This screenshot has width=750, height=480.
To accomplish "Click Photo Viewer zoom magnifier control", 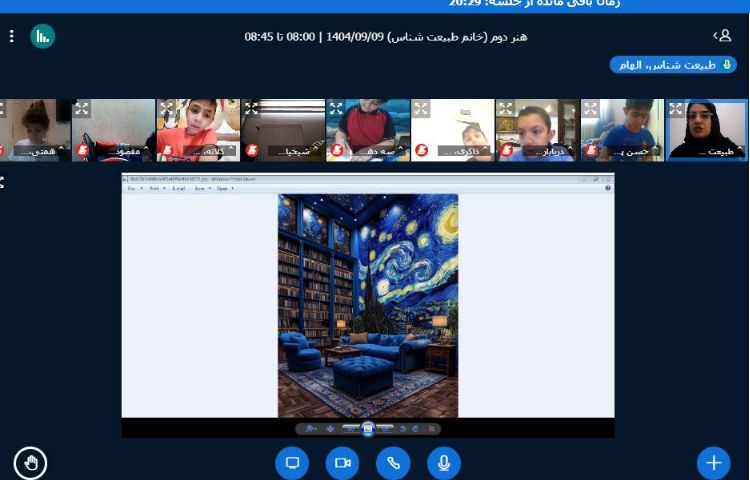I will (310, 429).
